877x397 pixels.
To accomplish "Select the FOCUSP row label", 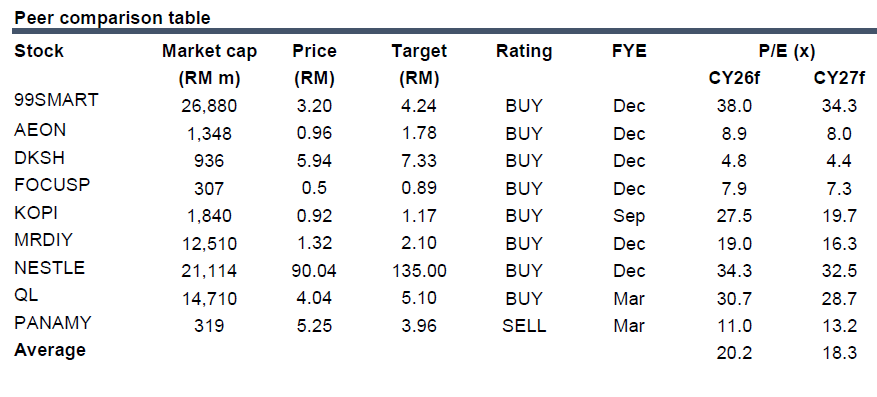I will 52,185.
